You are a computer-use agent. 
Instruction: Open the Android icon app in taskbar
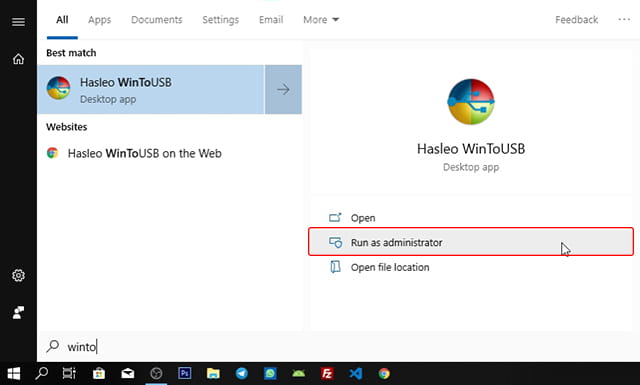pos(299,373)
